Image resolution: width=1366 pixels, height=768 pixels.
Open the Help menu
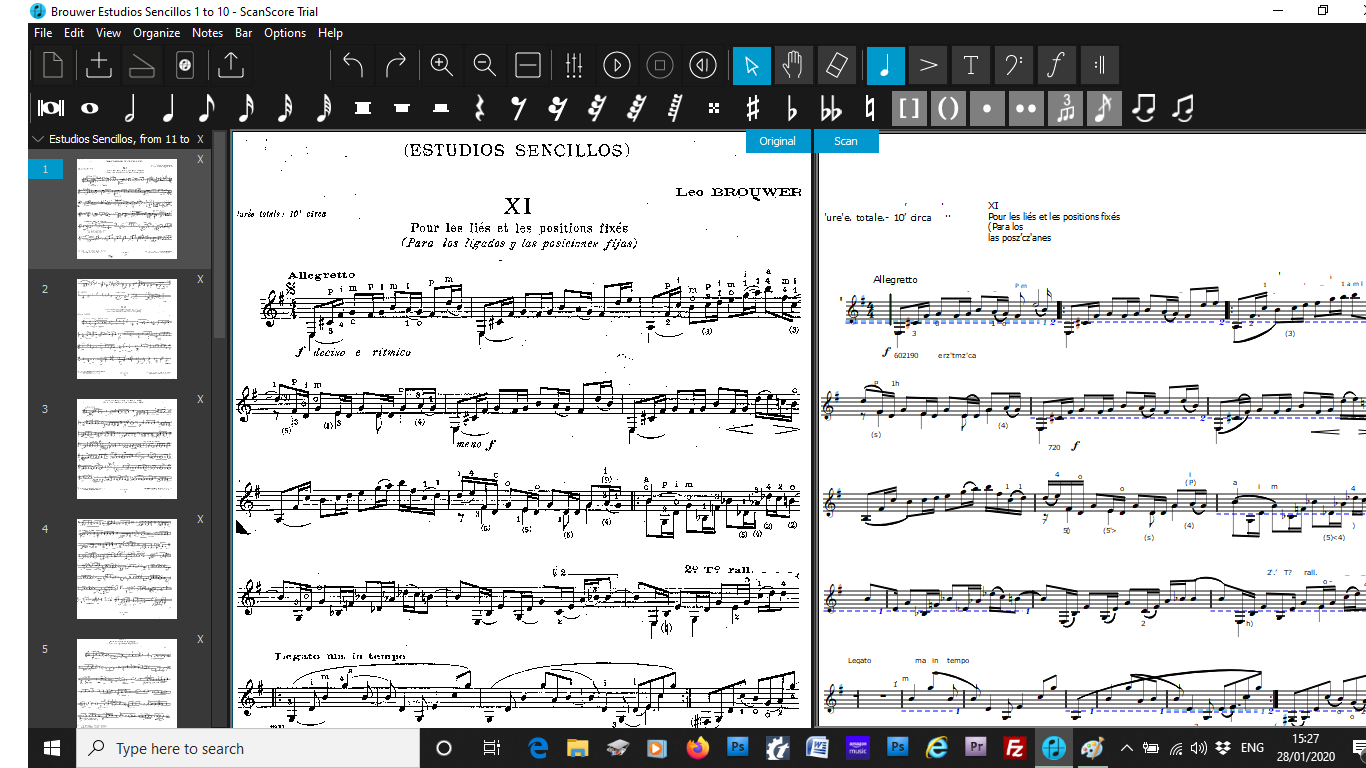tap(330, 33)
